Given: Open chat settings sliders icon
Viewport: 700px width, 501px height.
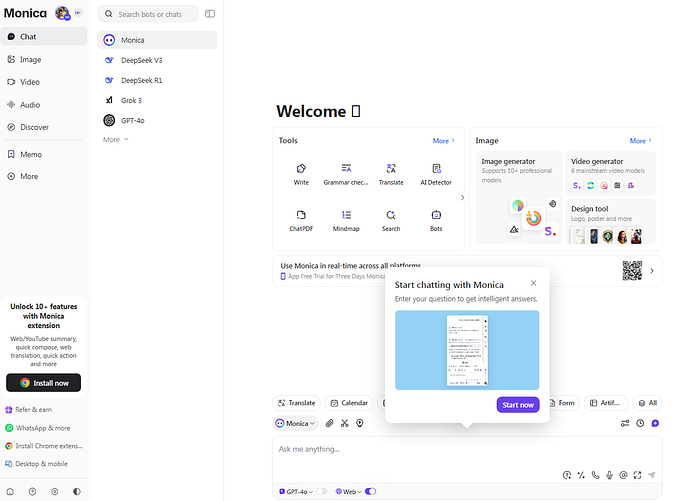Looking at the screenshot, I should [x=625, y=423].
